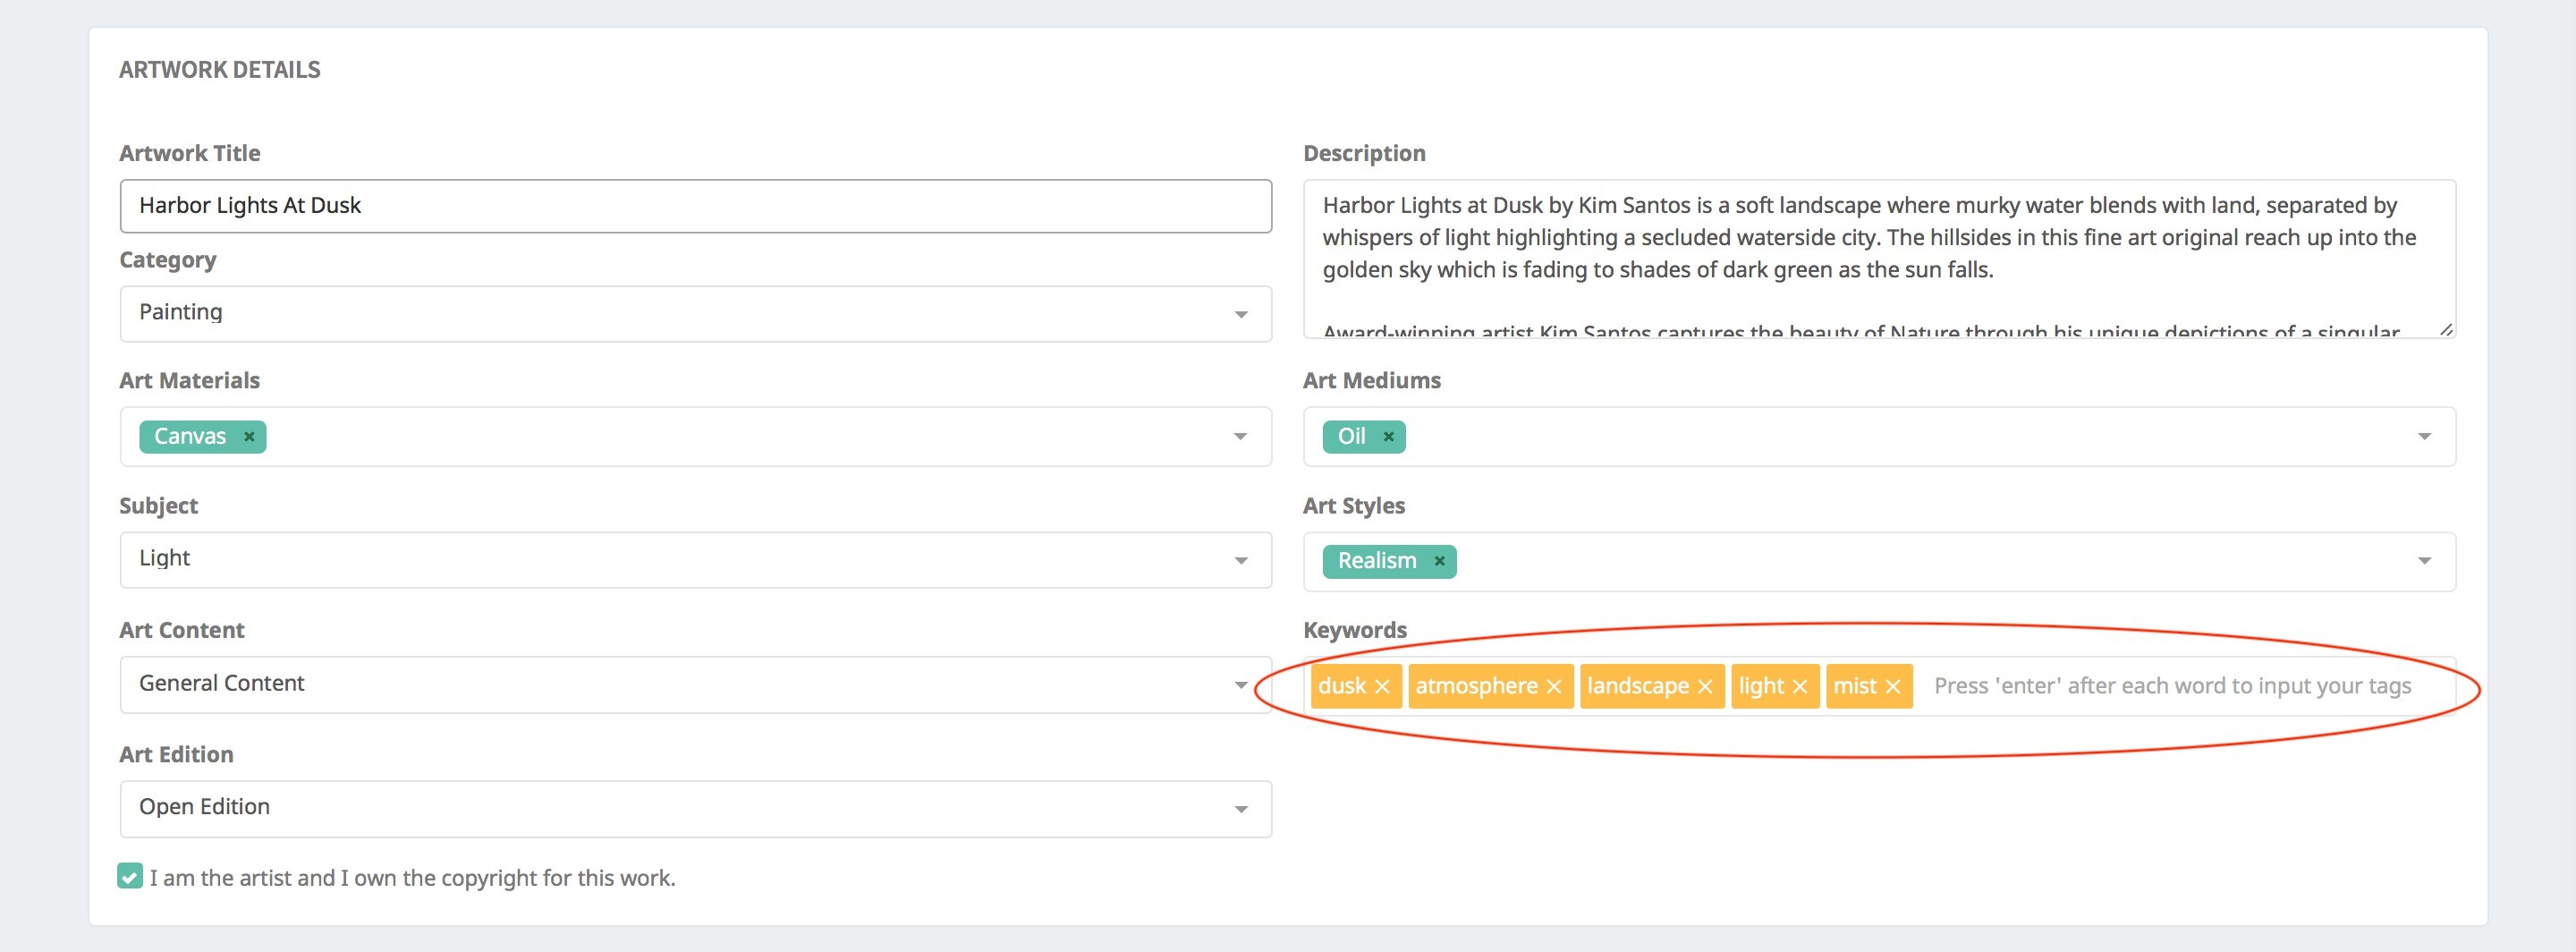
Task: Click inside the Description text area
Action: point(1879,259)
